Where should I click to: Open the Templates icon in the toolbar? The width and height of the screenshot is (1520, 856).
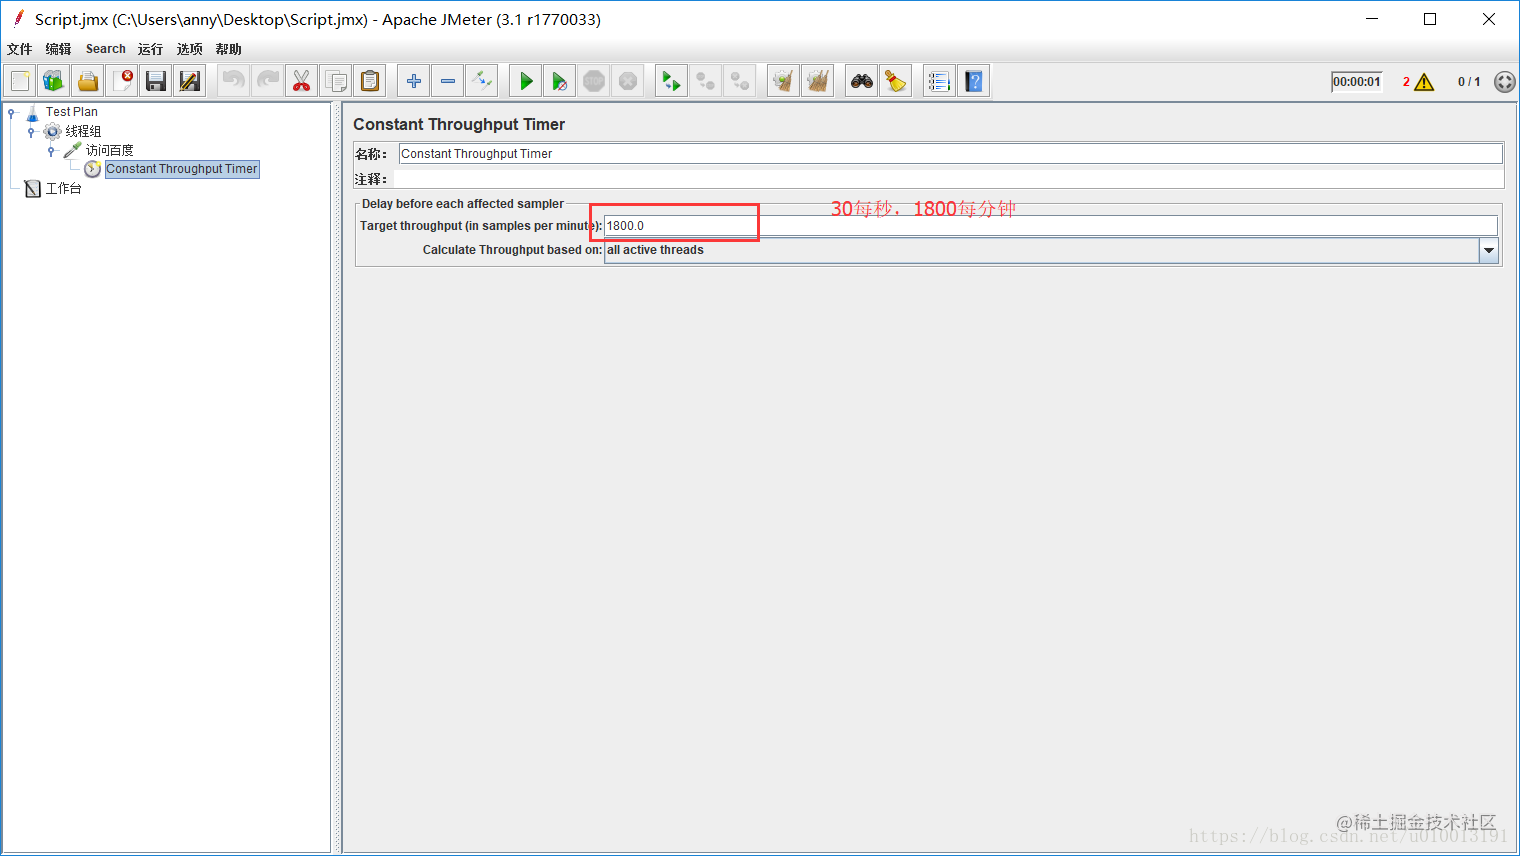coord(54,81)
